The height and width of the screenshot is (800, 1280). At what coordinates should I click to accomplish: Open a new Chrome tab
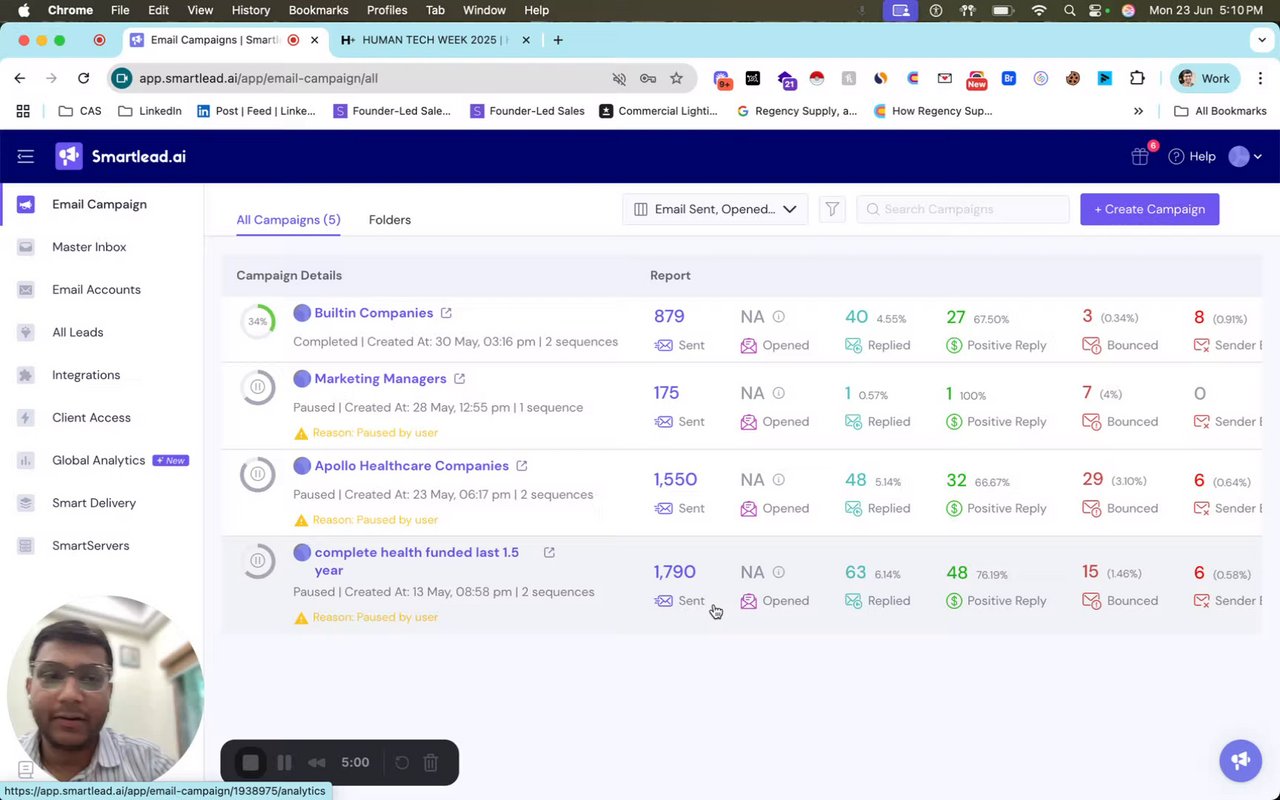(558, 40)
